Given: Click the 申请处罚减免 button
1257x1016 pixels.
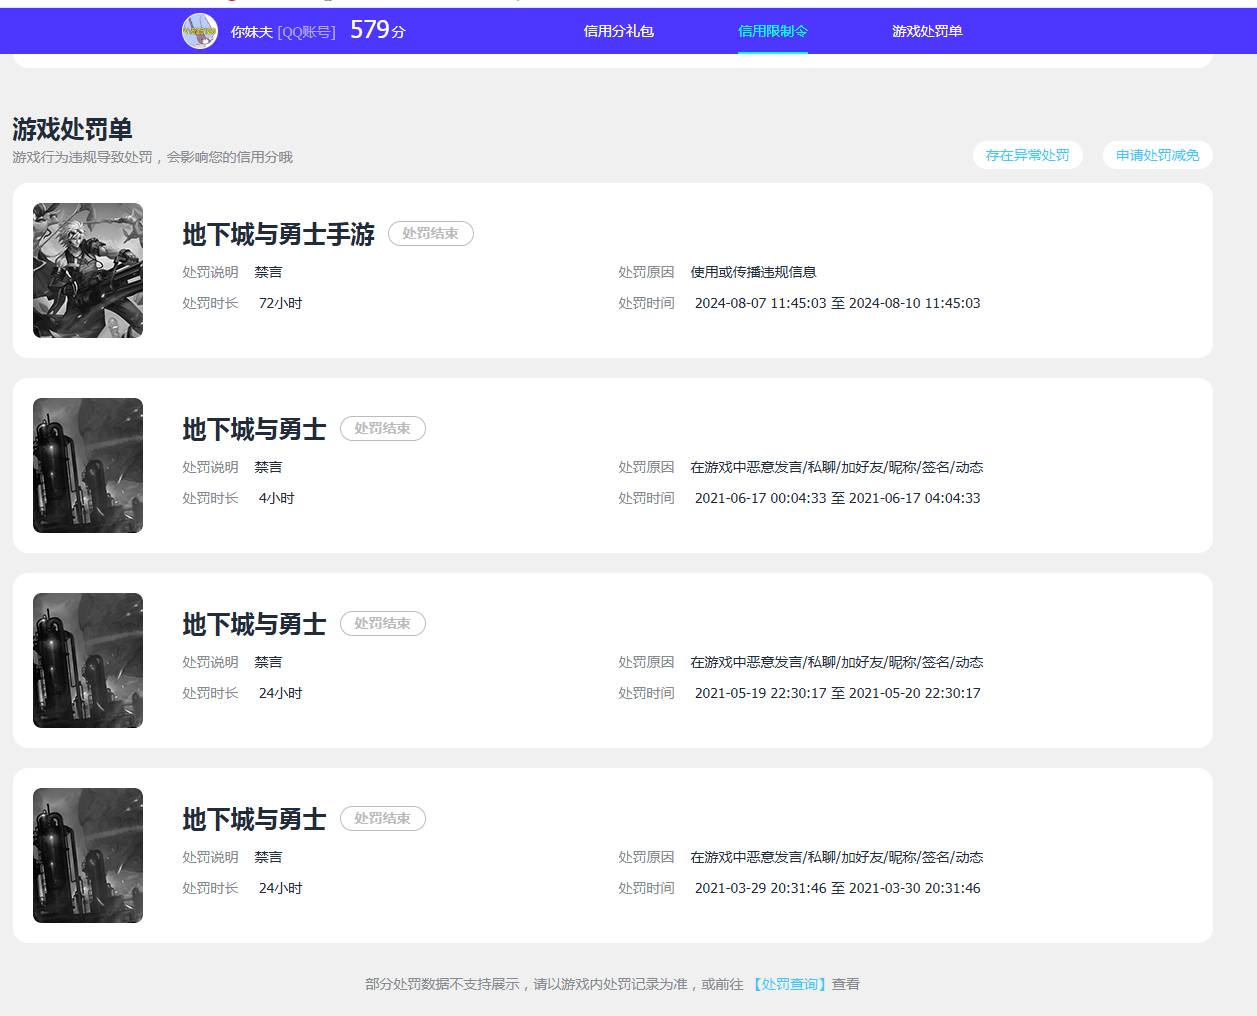Looking at the screenshot, I should (x=1157, y=155).
